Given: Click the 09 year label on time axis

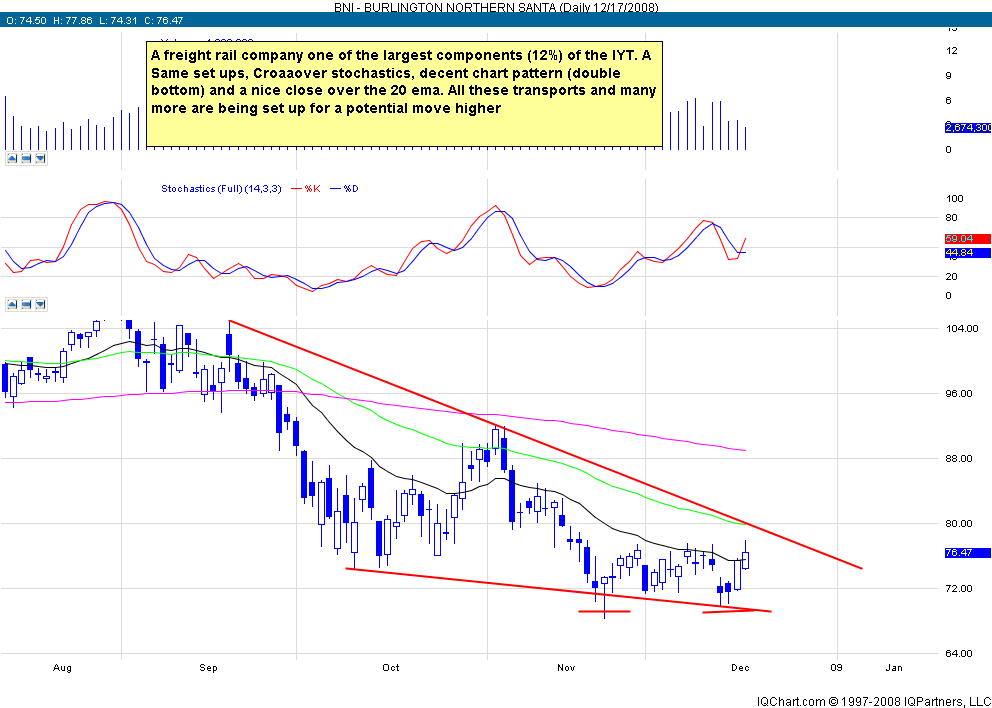Looking at the screenshot, I should 836,668.
